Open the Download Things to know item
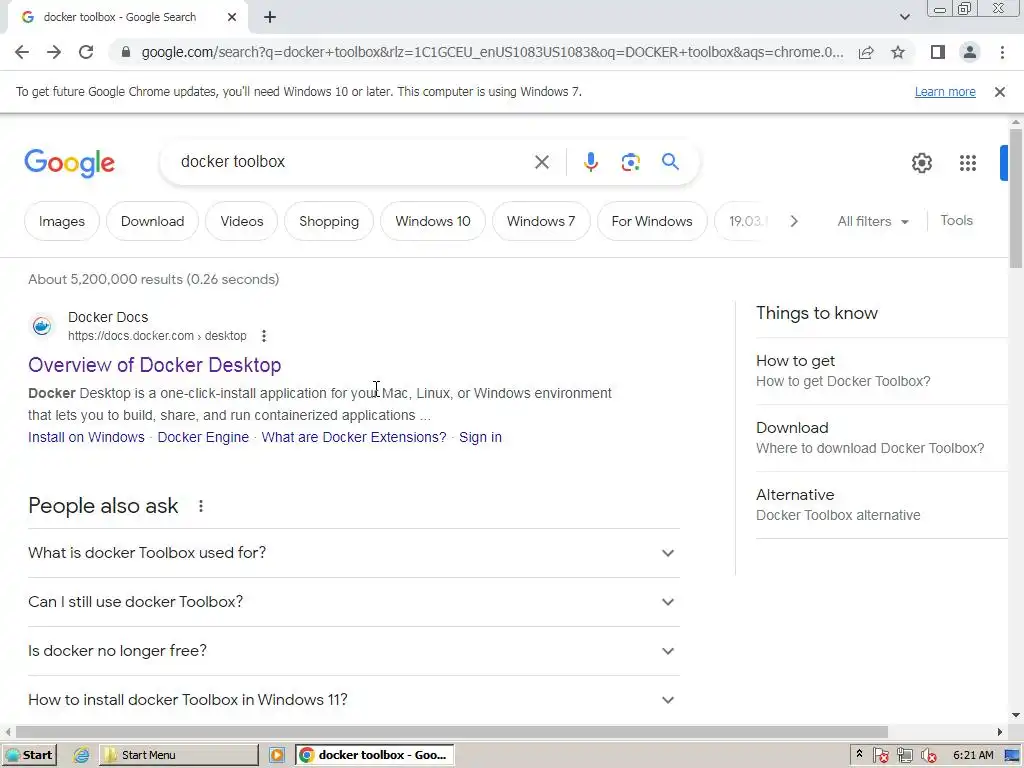 [x=881, y=438]
